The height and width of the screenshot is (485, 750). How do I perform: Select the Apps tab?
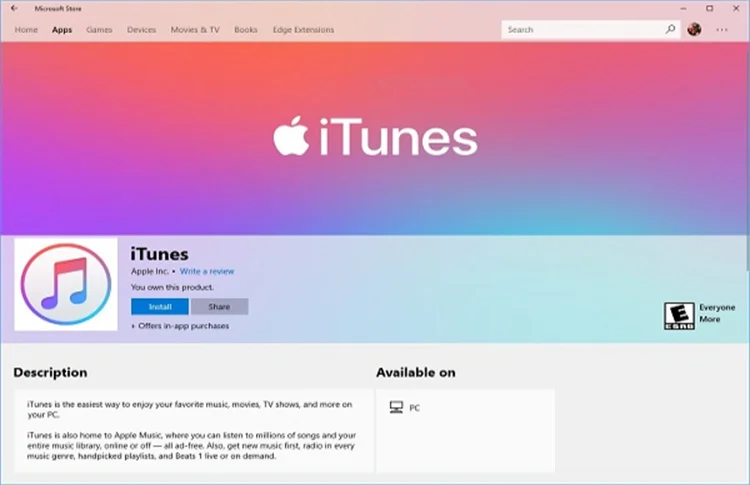[x=62, y=30]
